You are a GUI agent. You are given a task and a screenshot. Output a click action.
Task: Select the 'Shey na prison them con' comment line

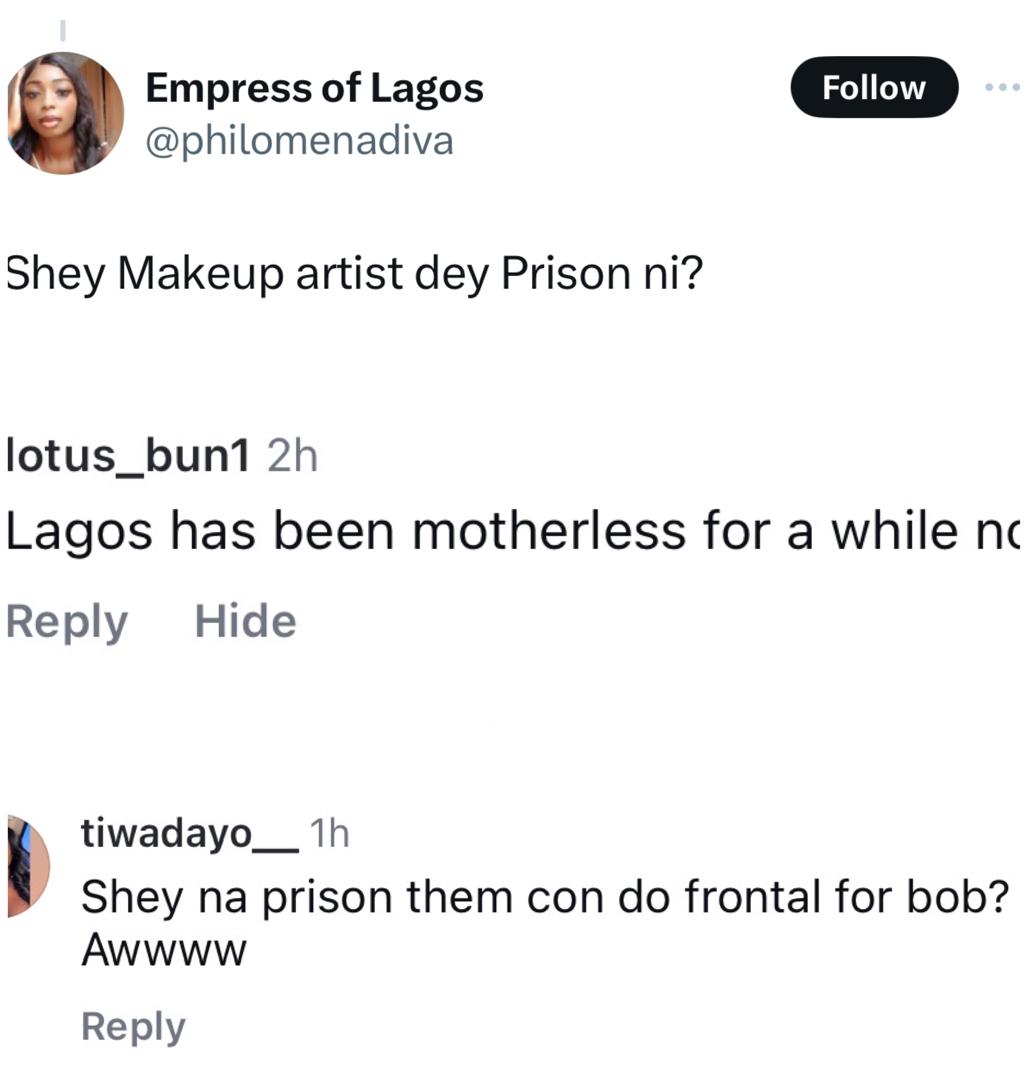click(541, 896)
